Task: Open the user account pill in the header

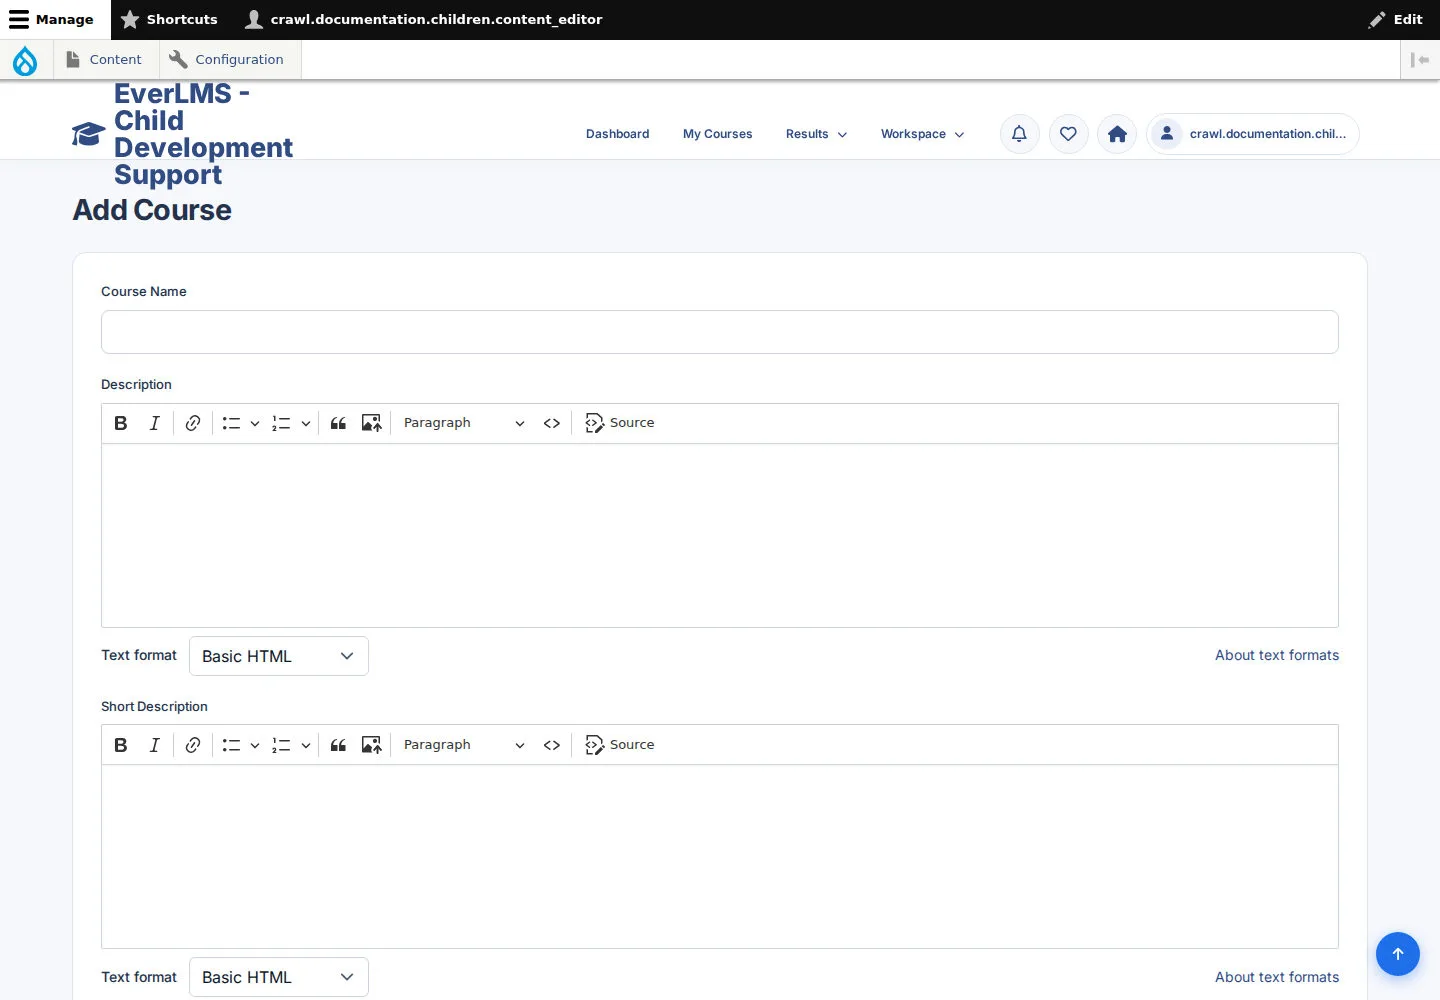Action: (x=1252, y=134)
